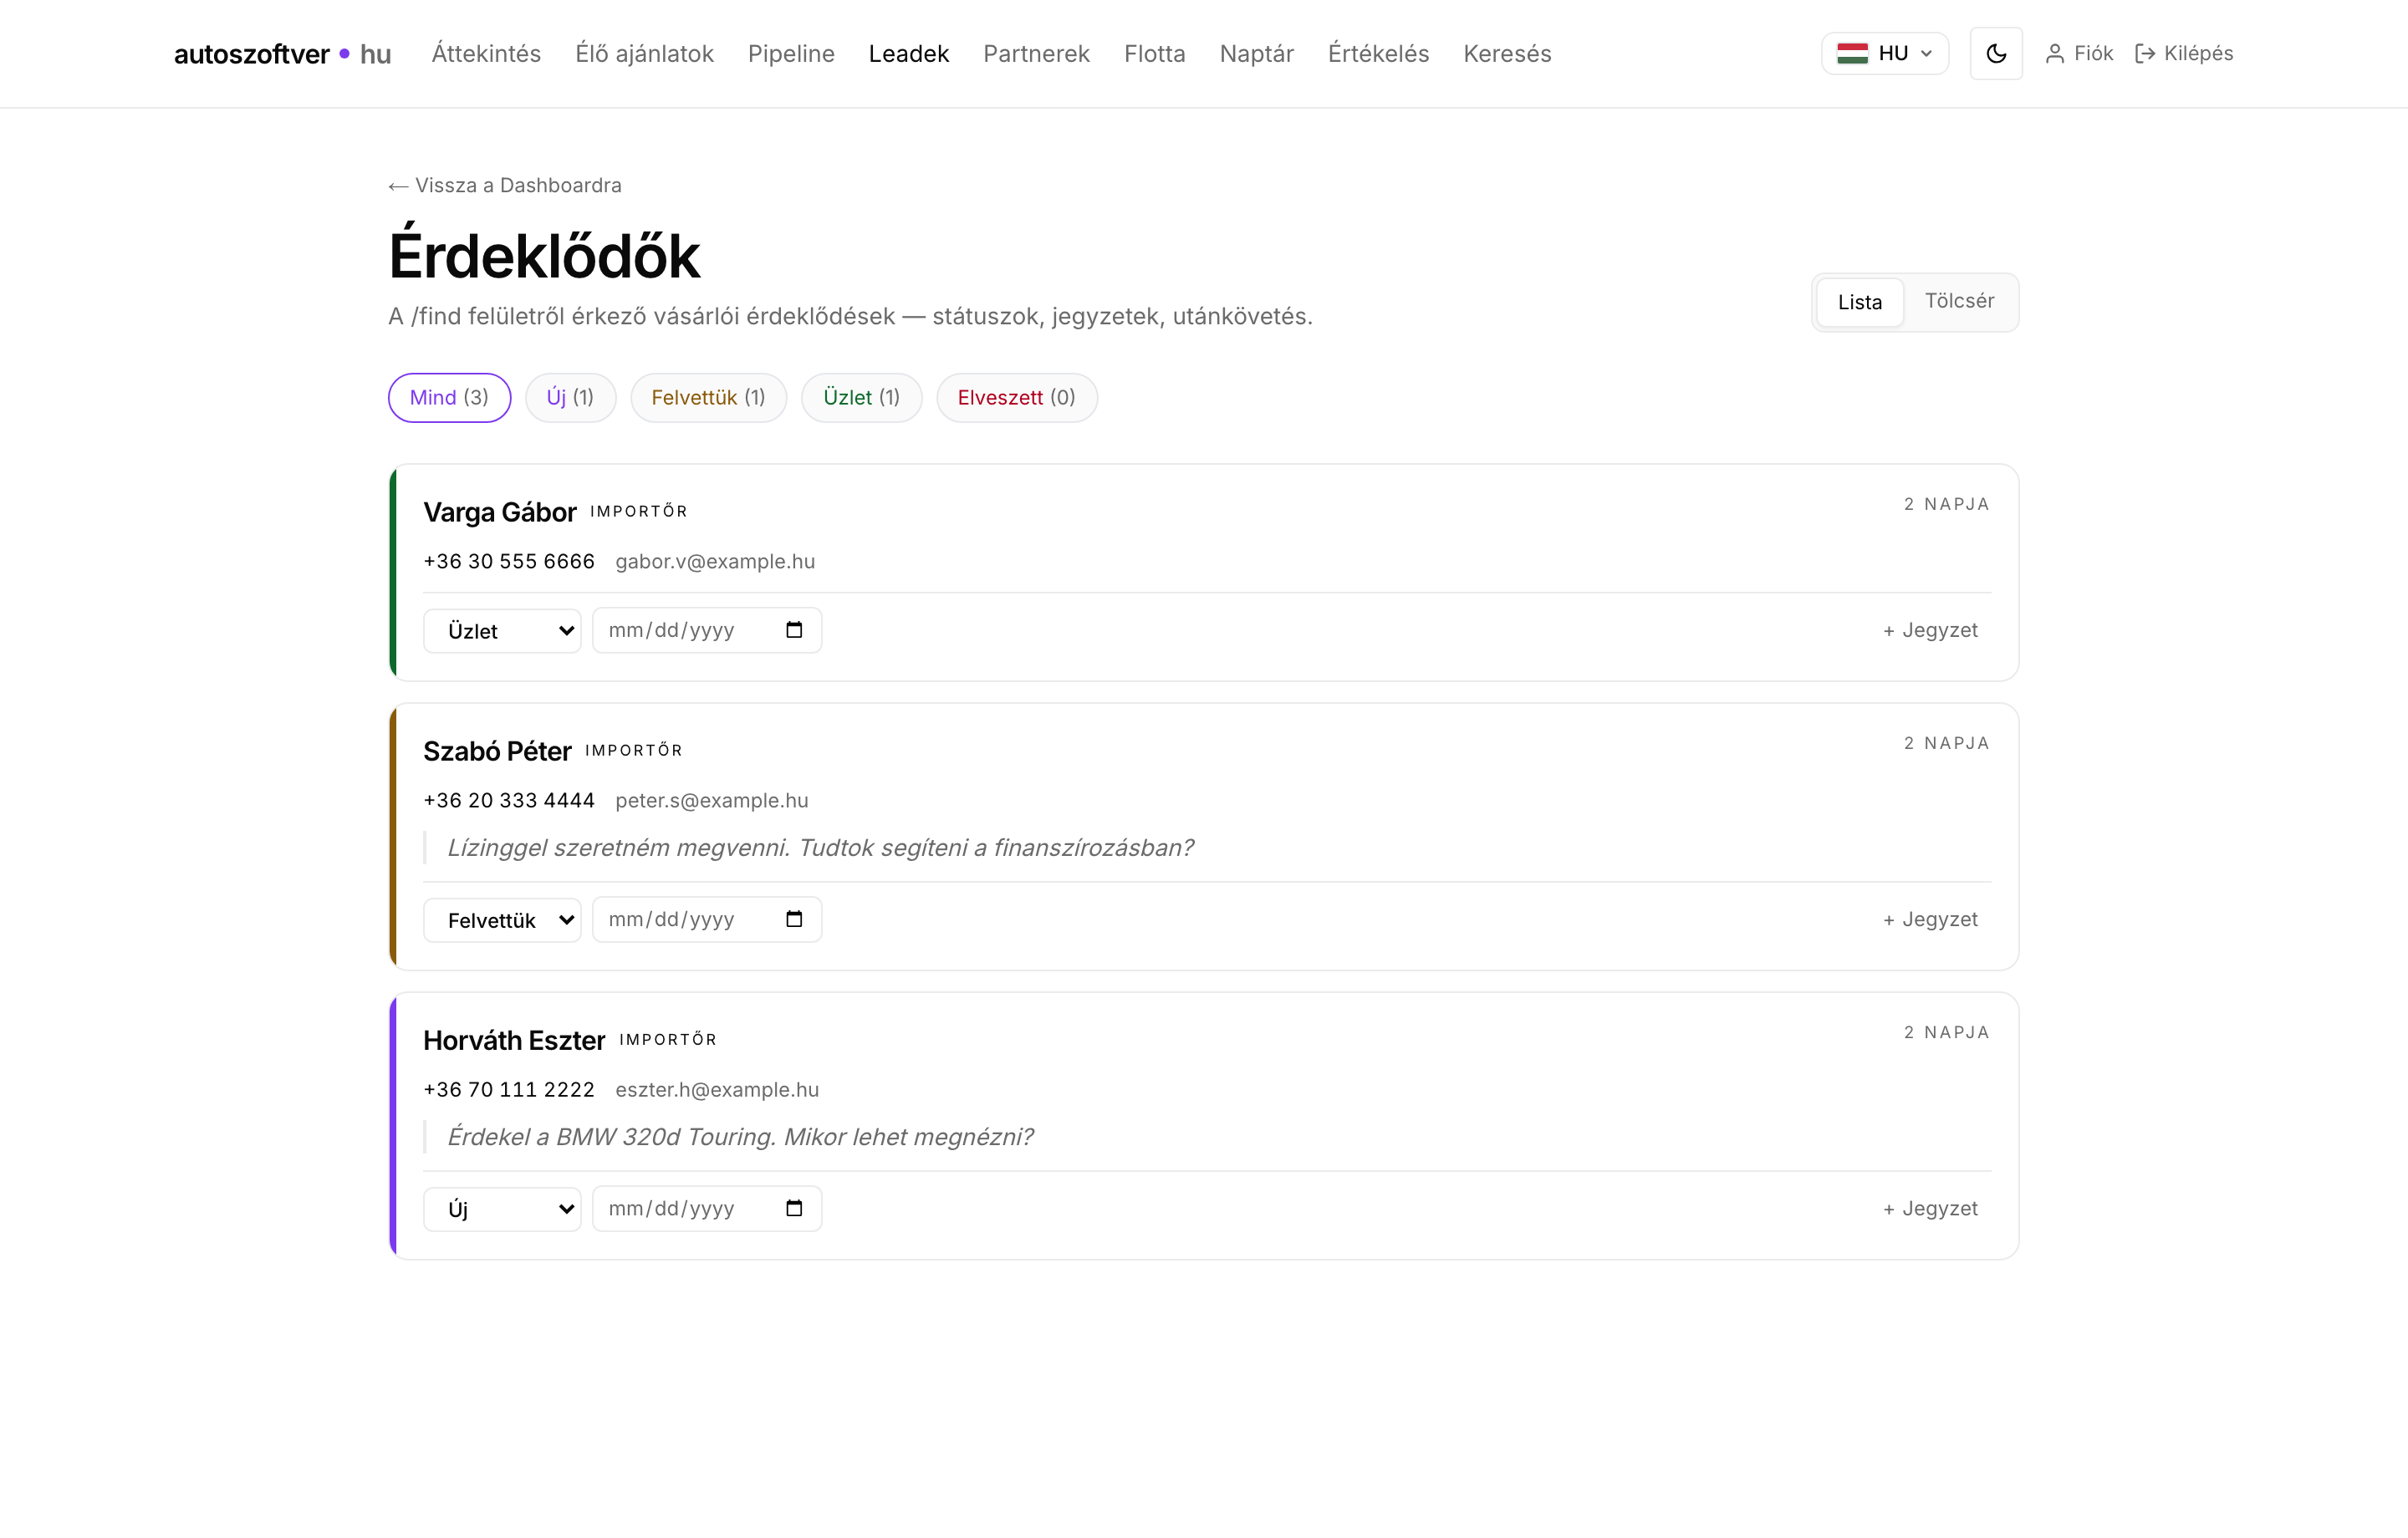The image size is (2408, 1538).
Task: Click phone number +36 30 555 6666
Action: click(509, 561)
